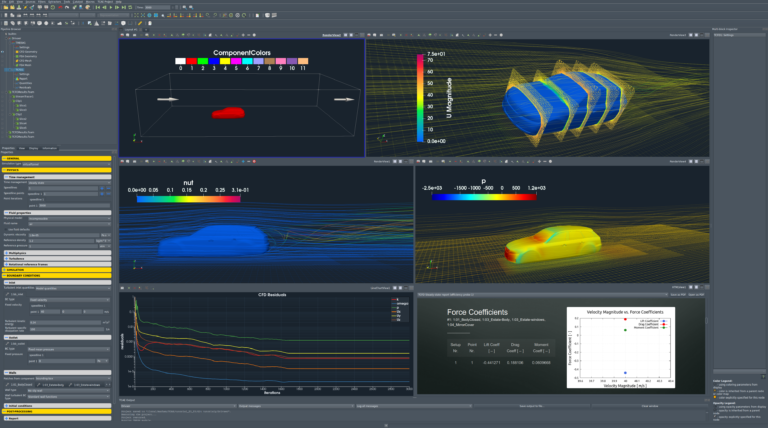The image size is (768, 428).
Task: Click the pencil icon beside 1:bb_outlet
Action: point(7,344)
